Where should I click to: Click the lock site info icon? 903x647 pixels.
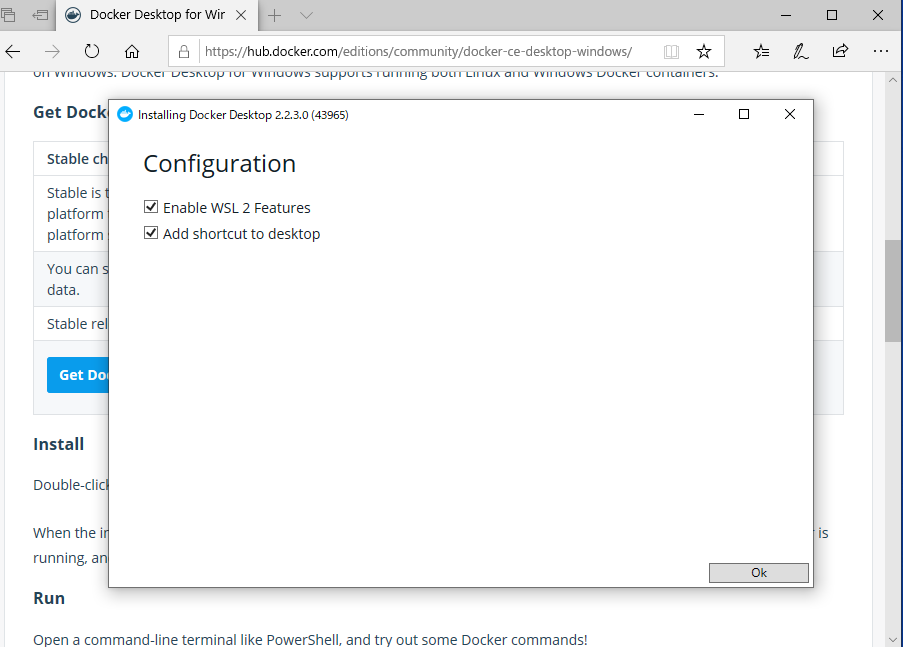(184, 51)
